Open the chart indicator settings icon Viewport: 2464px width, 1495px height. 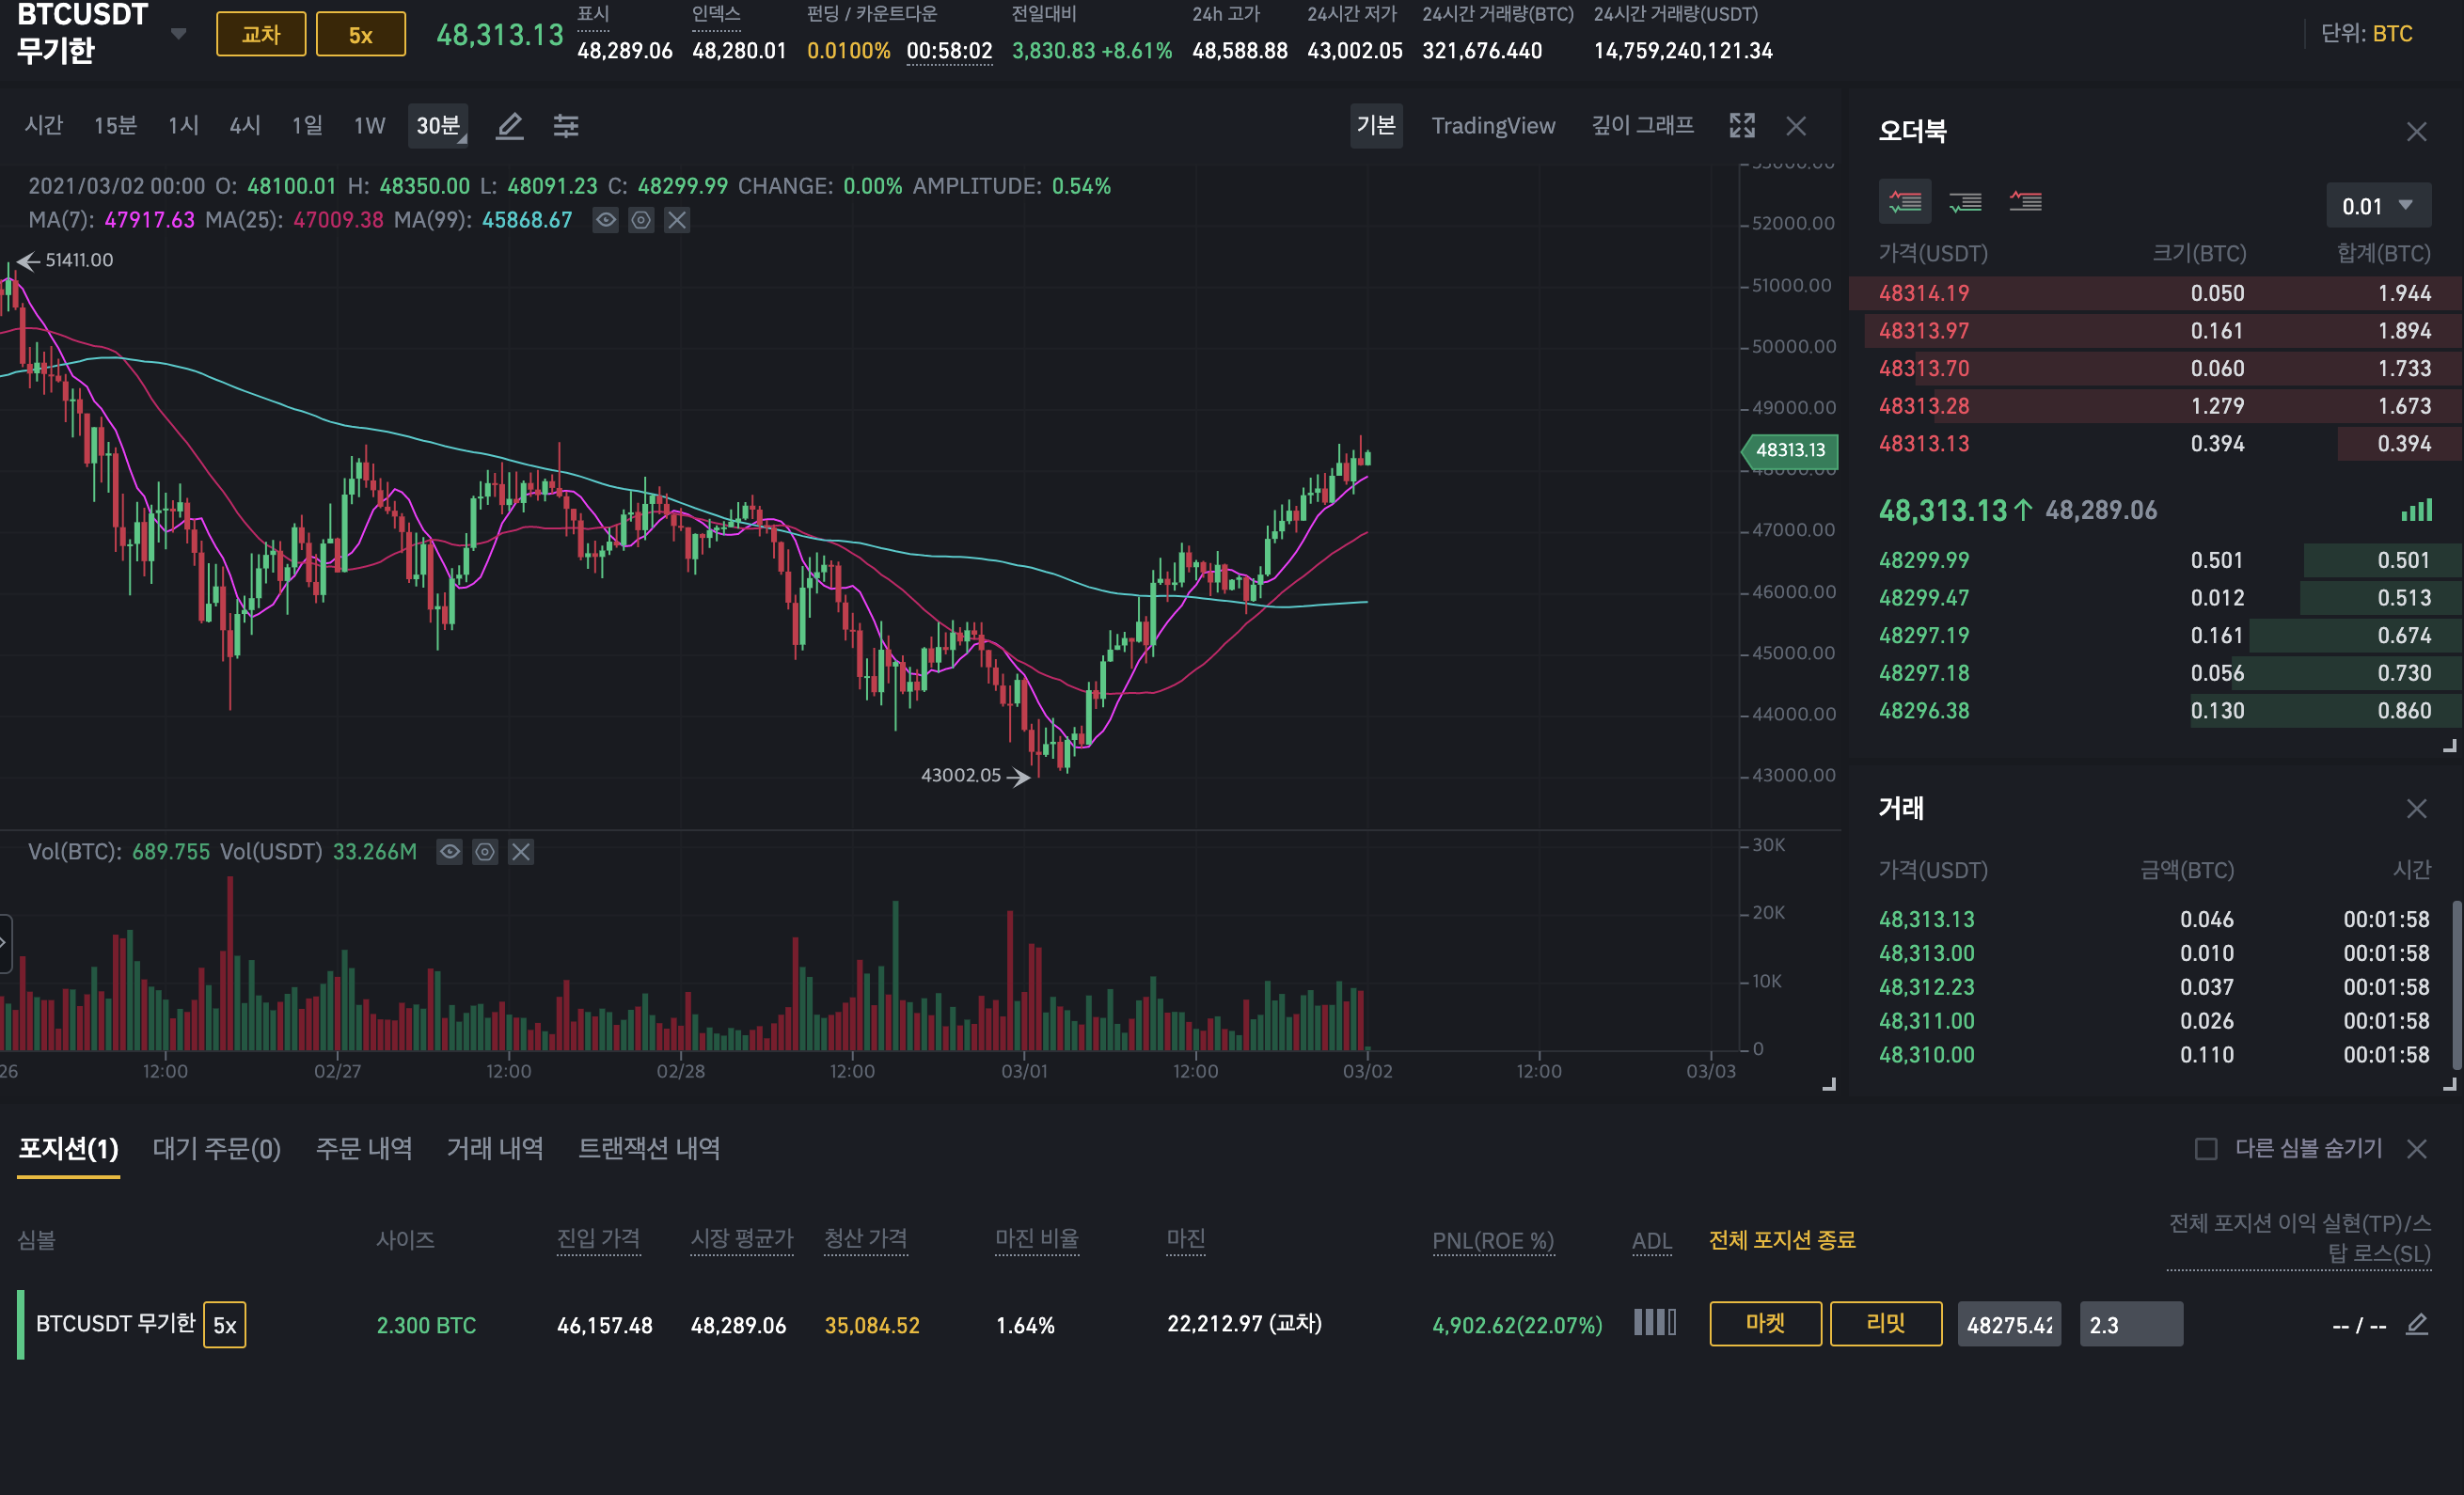(566, 126)
